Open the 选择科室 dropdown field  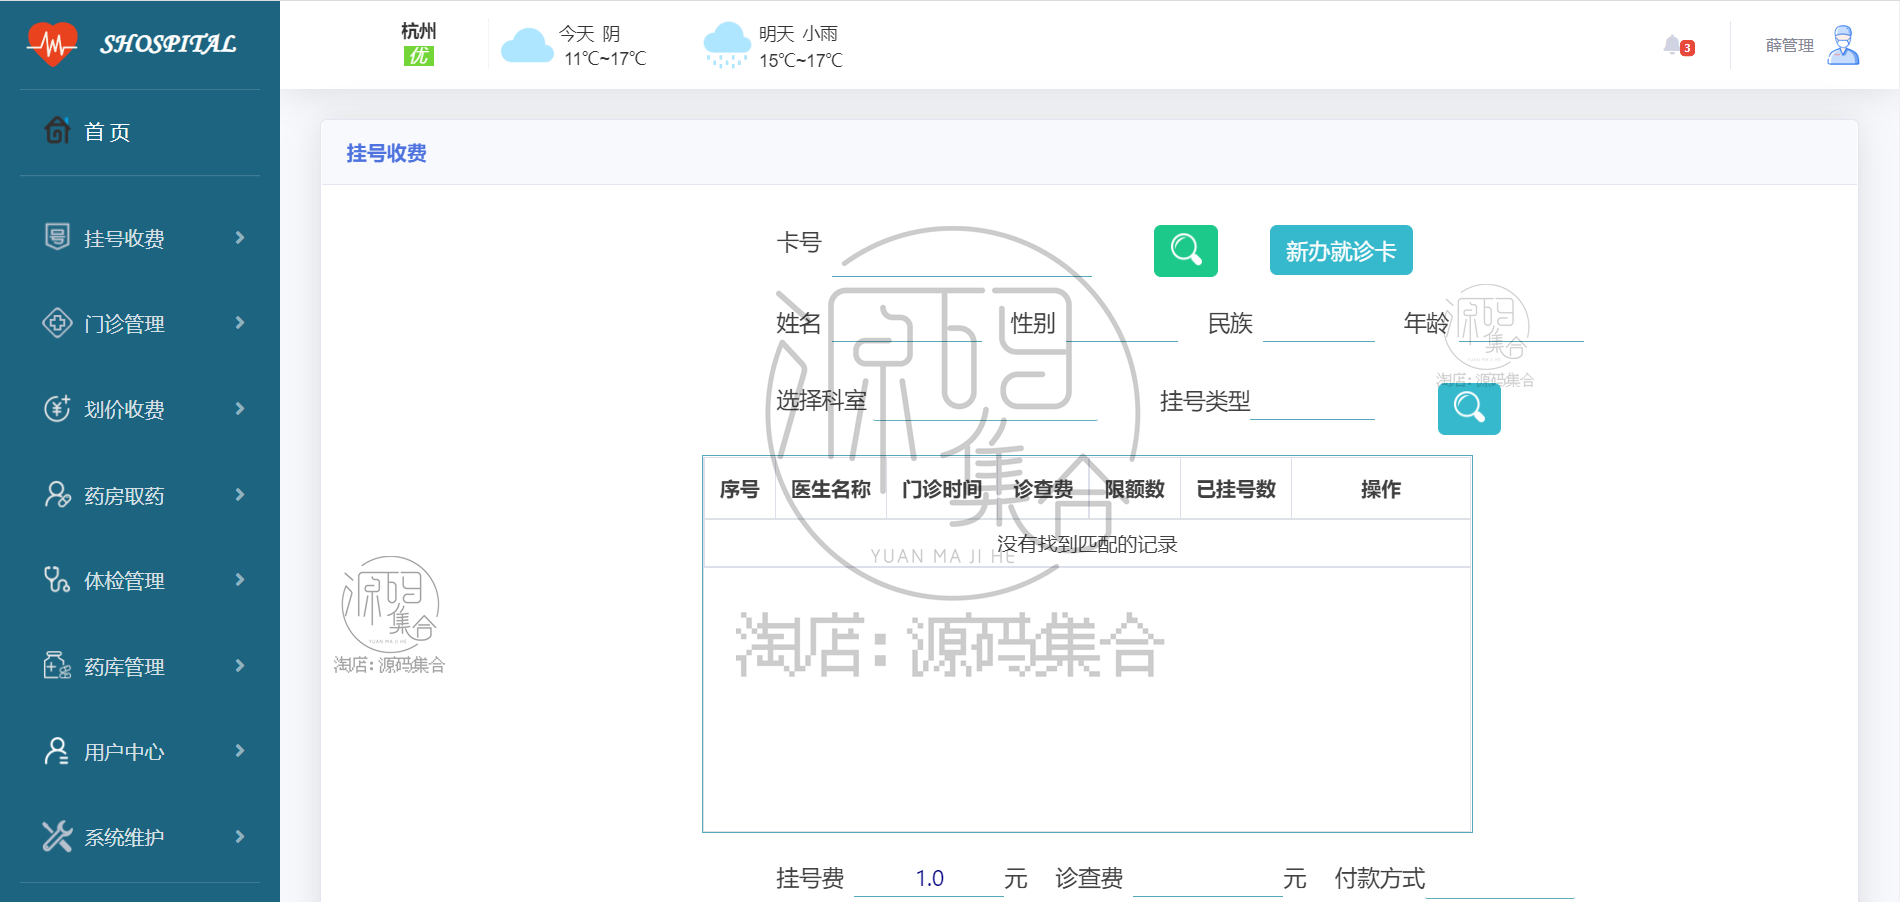(x=985, y=402)
